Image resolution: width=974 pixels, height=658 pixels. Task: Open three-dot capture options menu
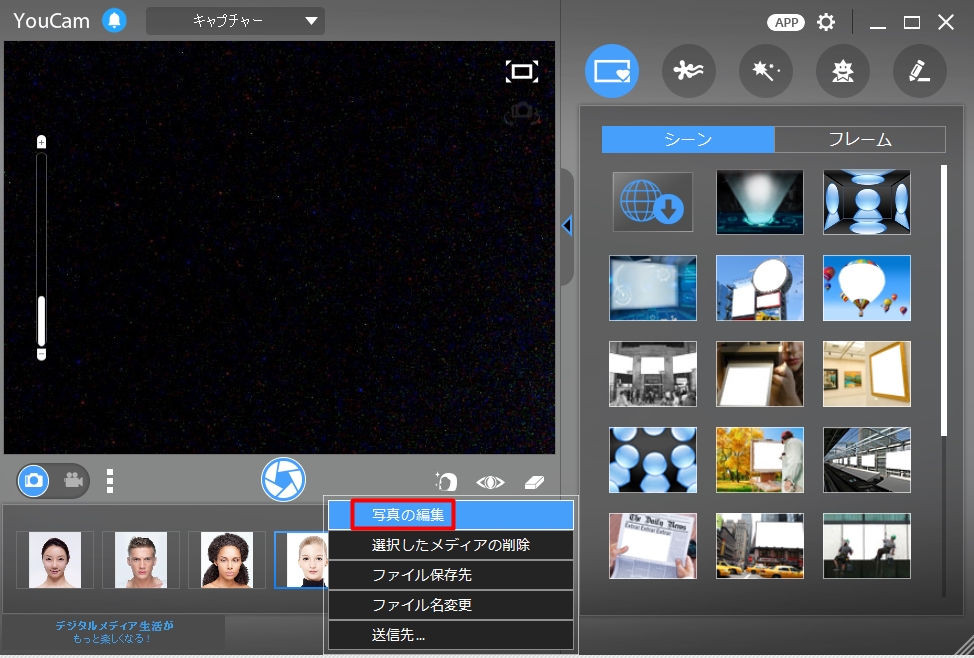(110, 481)
